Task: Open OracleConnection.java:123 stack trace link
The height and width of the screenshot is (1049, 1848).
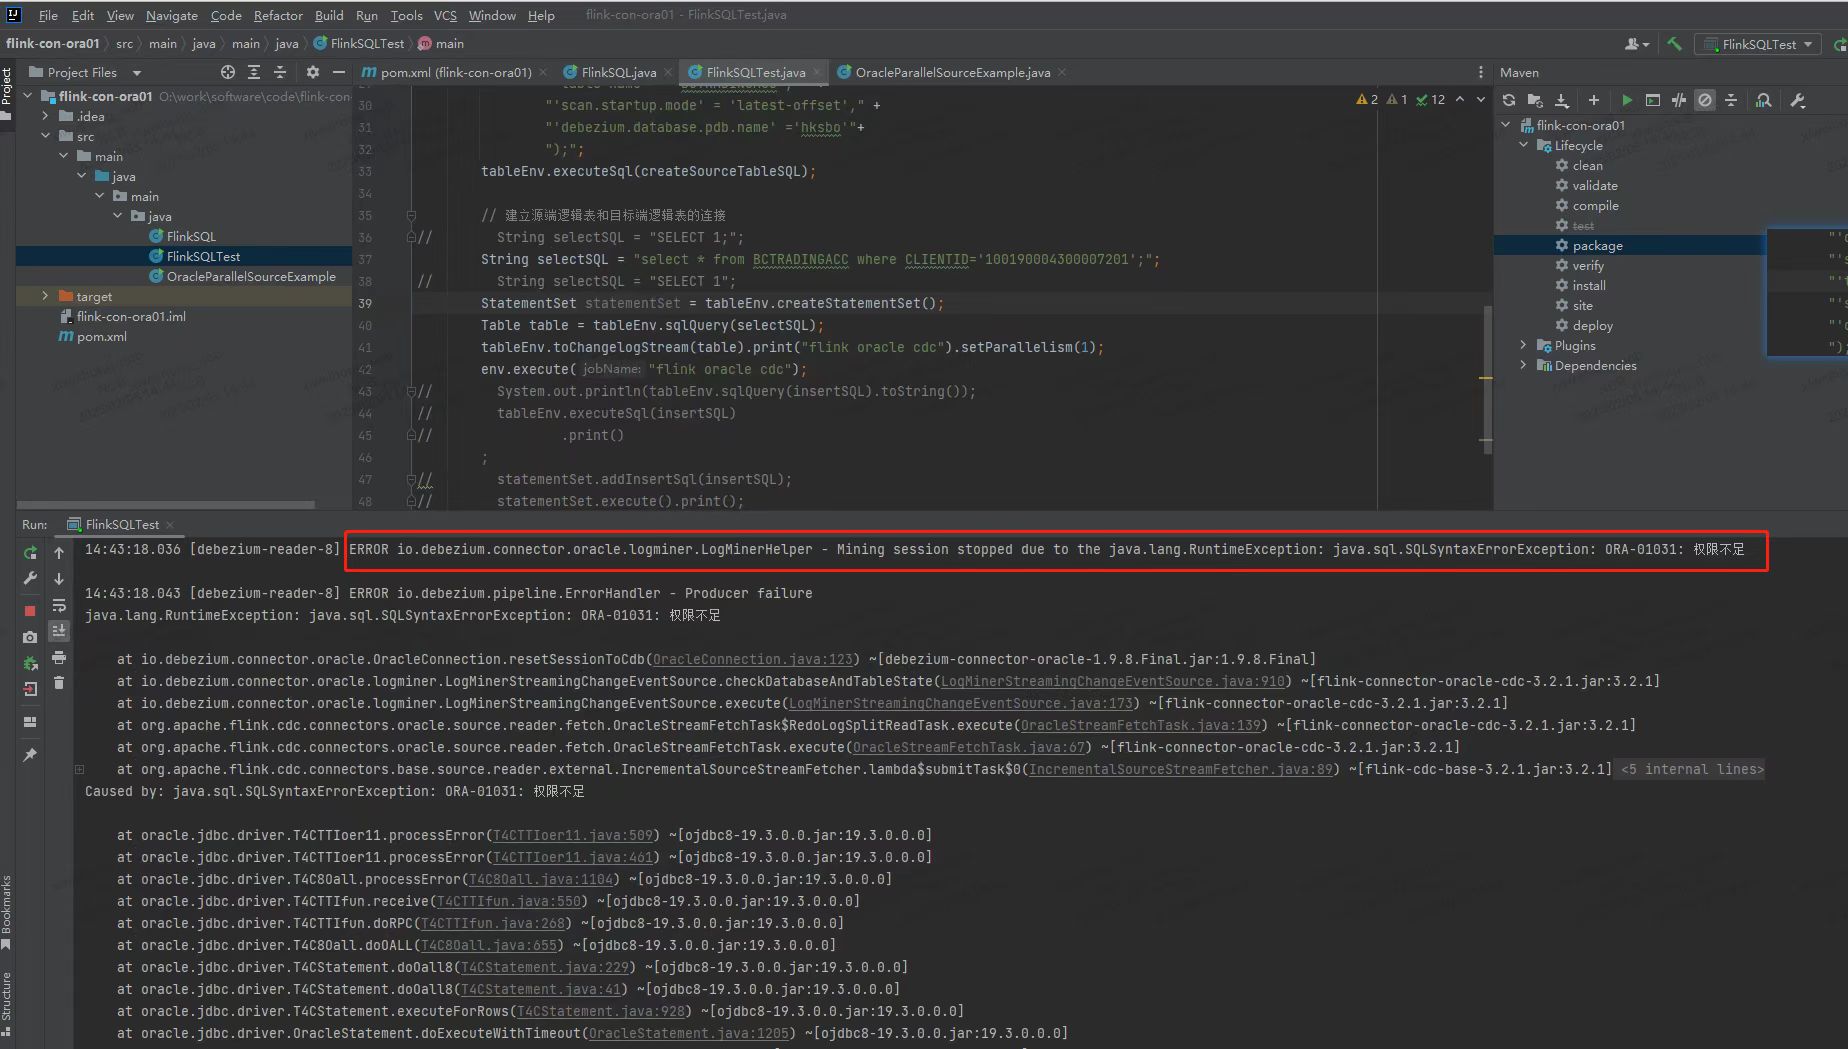Action: 753,659
